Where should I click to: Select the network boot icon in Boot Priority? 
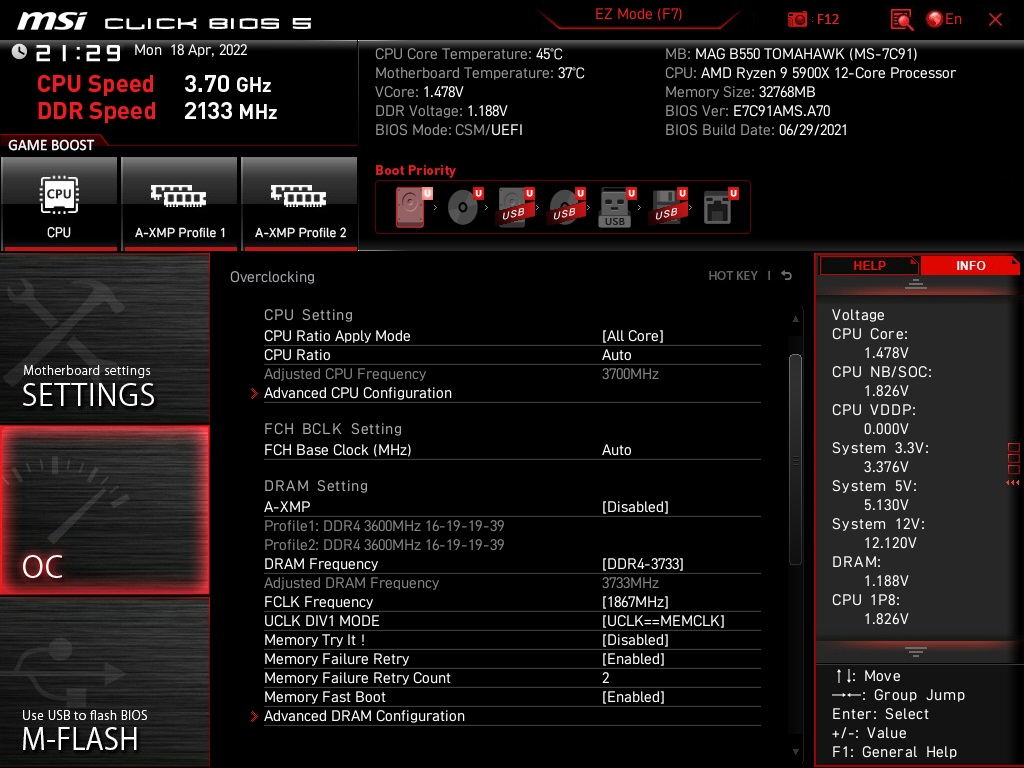[x=717, y=205]
